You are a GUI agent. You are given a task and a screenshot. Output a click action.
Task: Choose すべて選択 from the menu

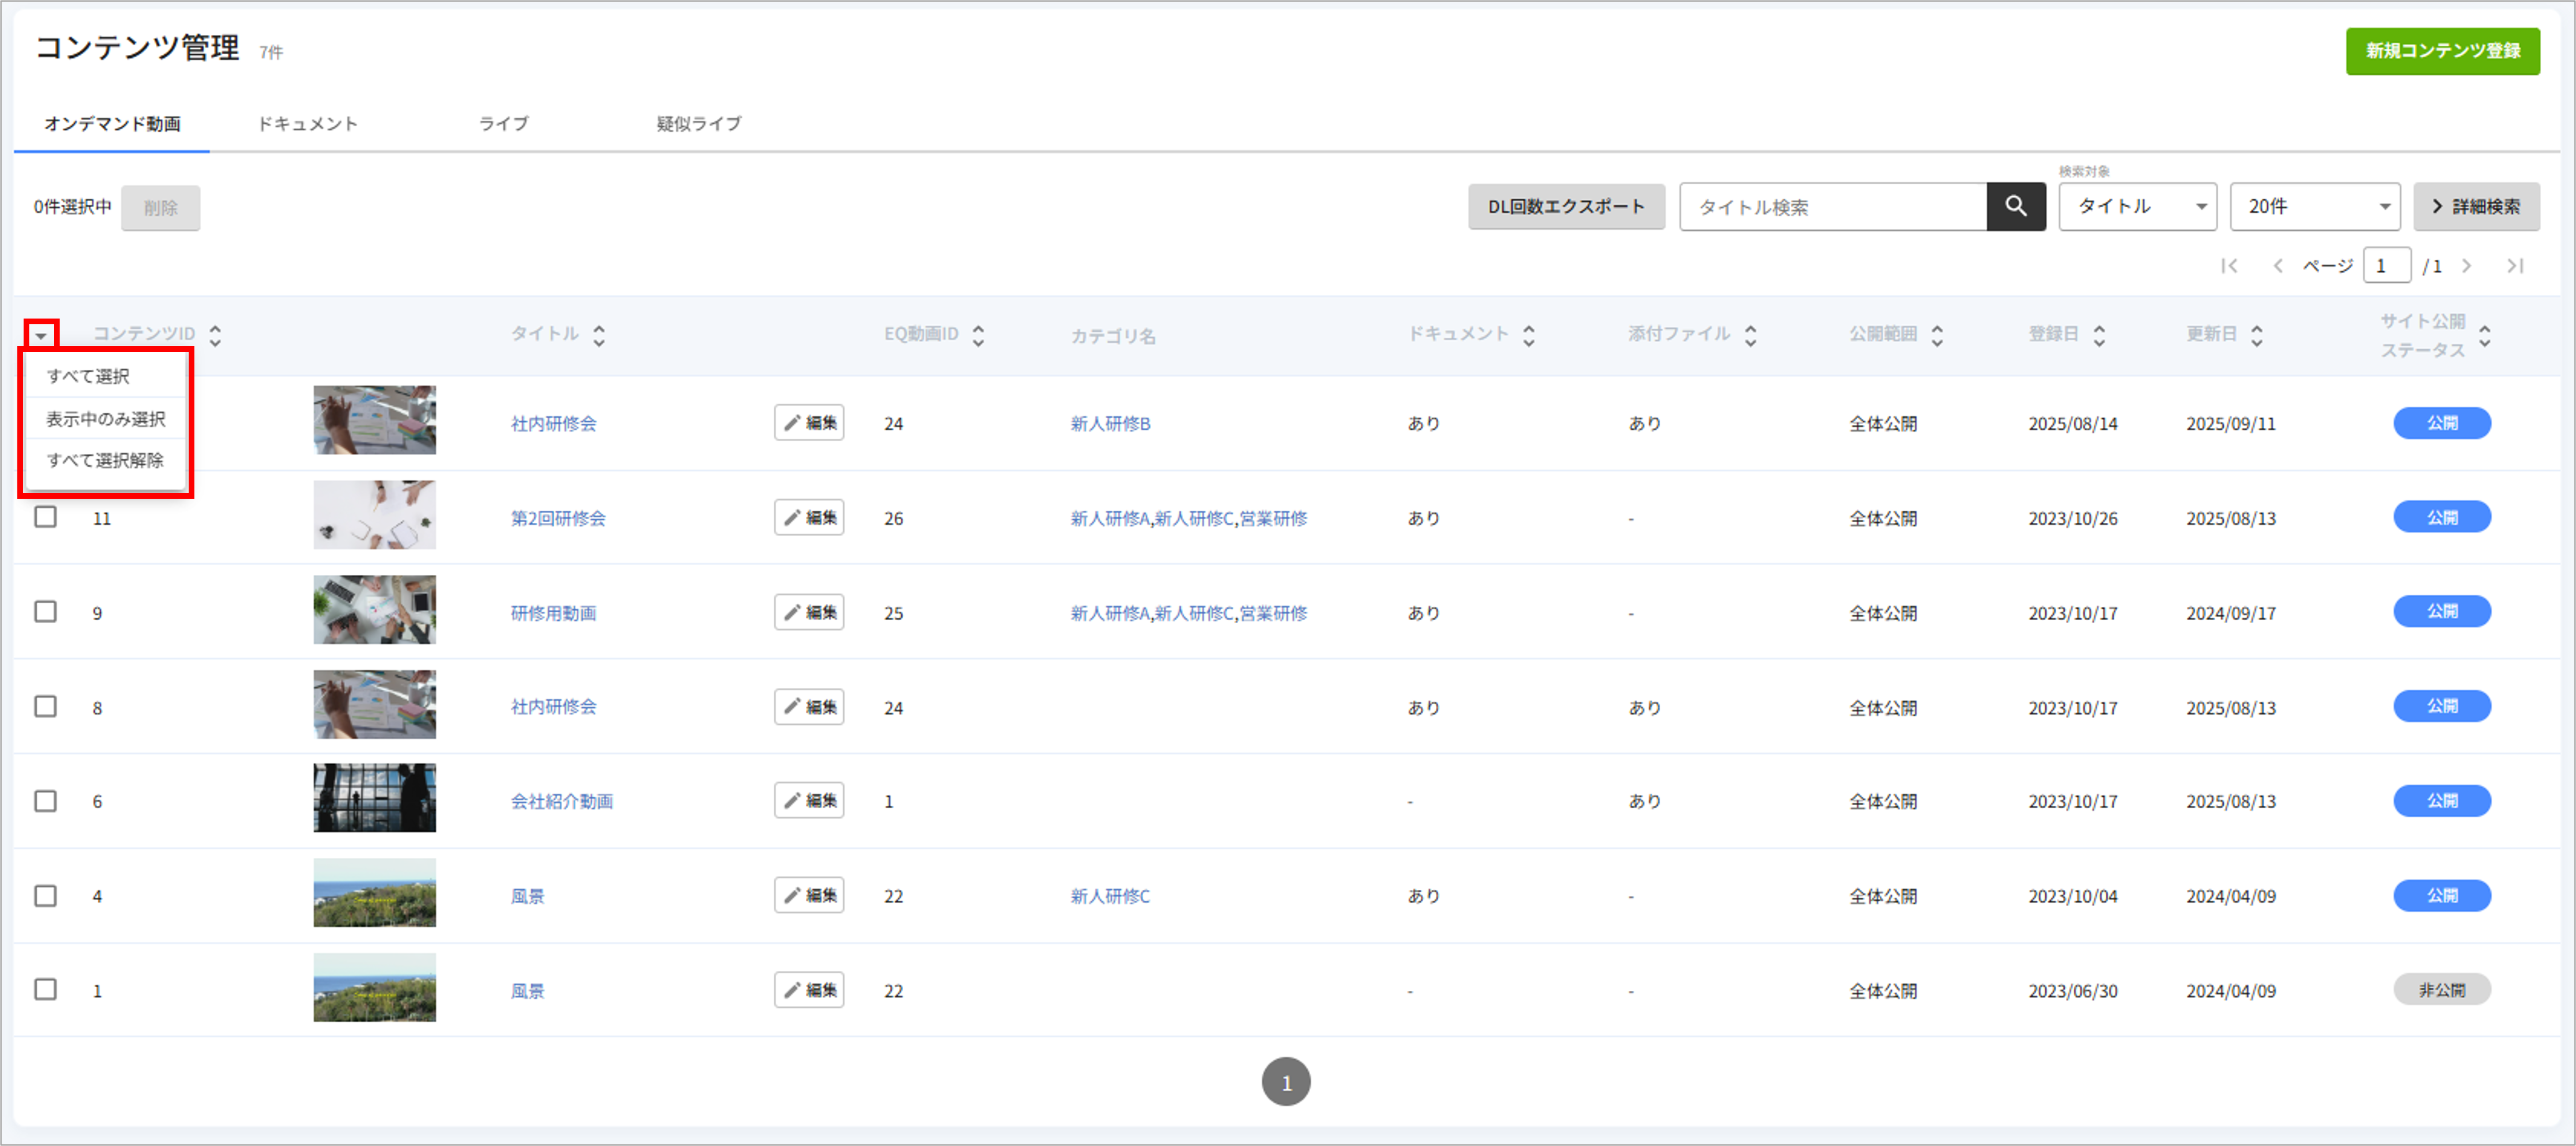[105, 376]
